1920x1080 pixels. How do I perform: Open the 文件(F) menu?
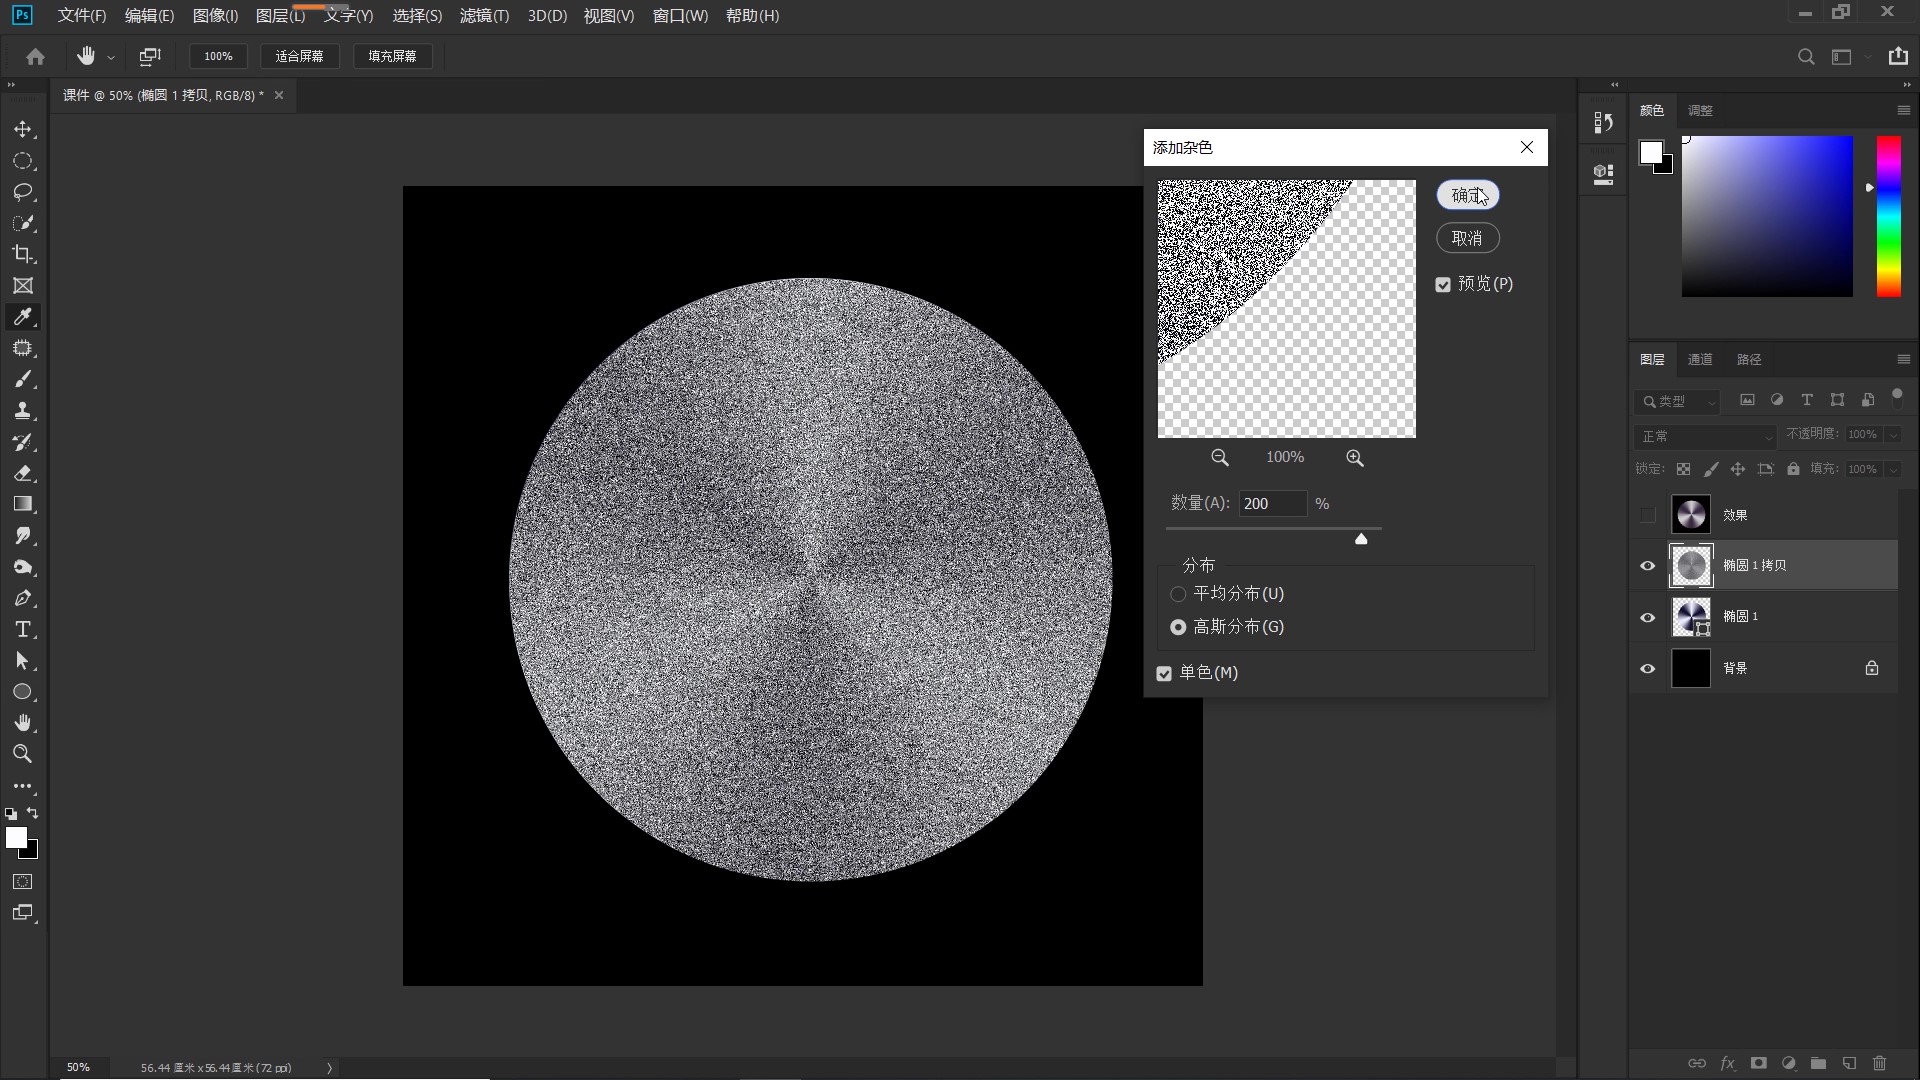pyautogui.click(x=82, y=16)
